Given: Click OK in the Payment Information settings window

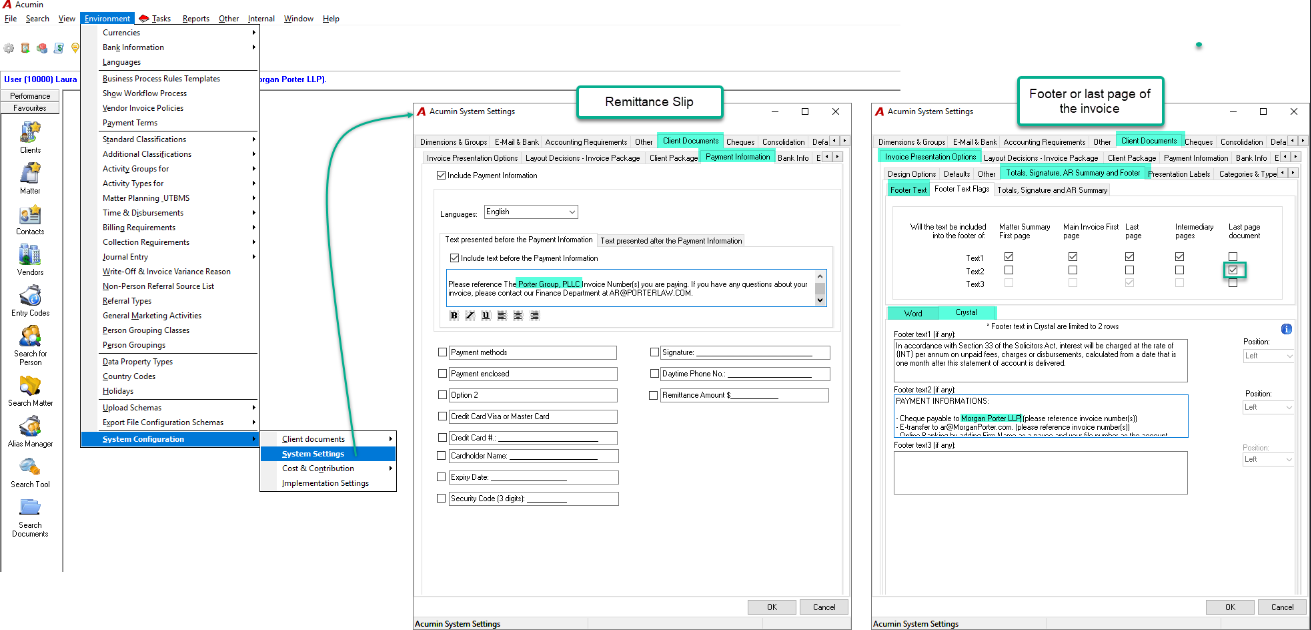Looking at the screenshot, I should point(772,607).
